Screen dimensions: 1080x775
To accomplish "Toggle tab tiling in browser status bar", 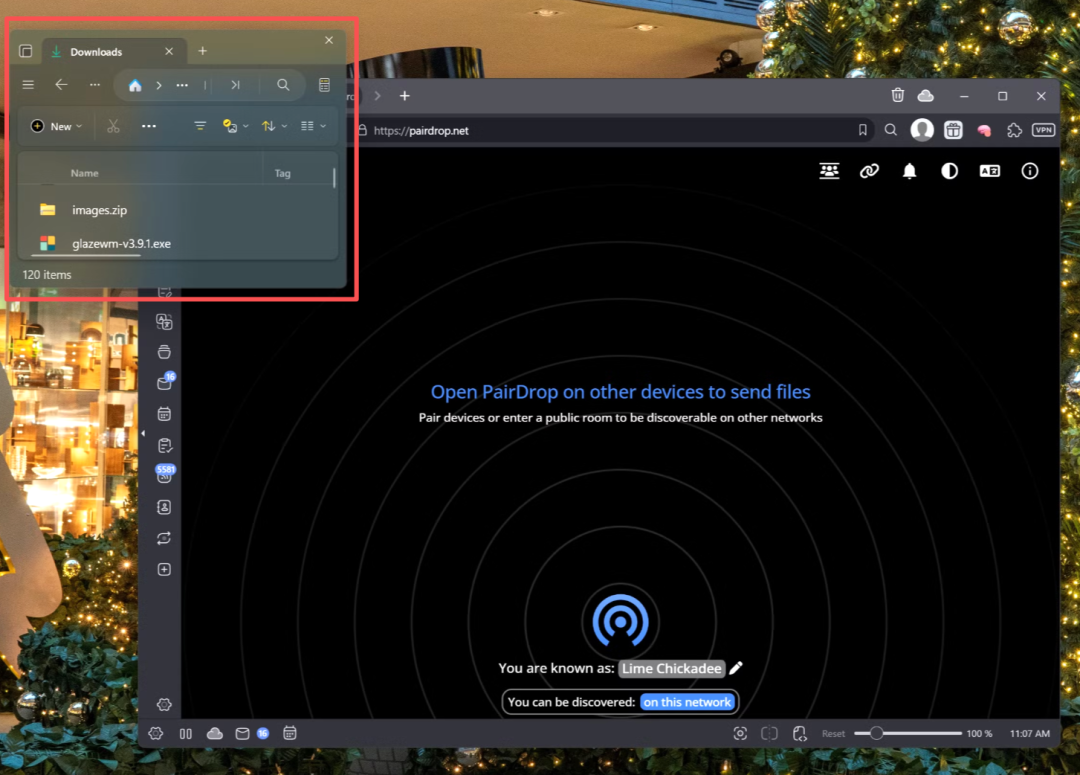I will click(185, 734).
